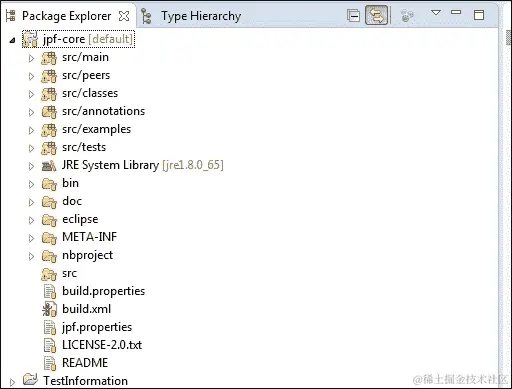Click the src/annotations package folder icon

tap(49, 112)
